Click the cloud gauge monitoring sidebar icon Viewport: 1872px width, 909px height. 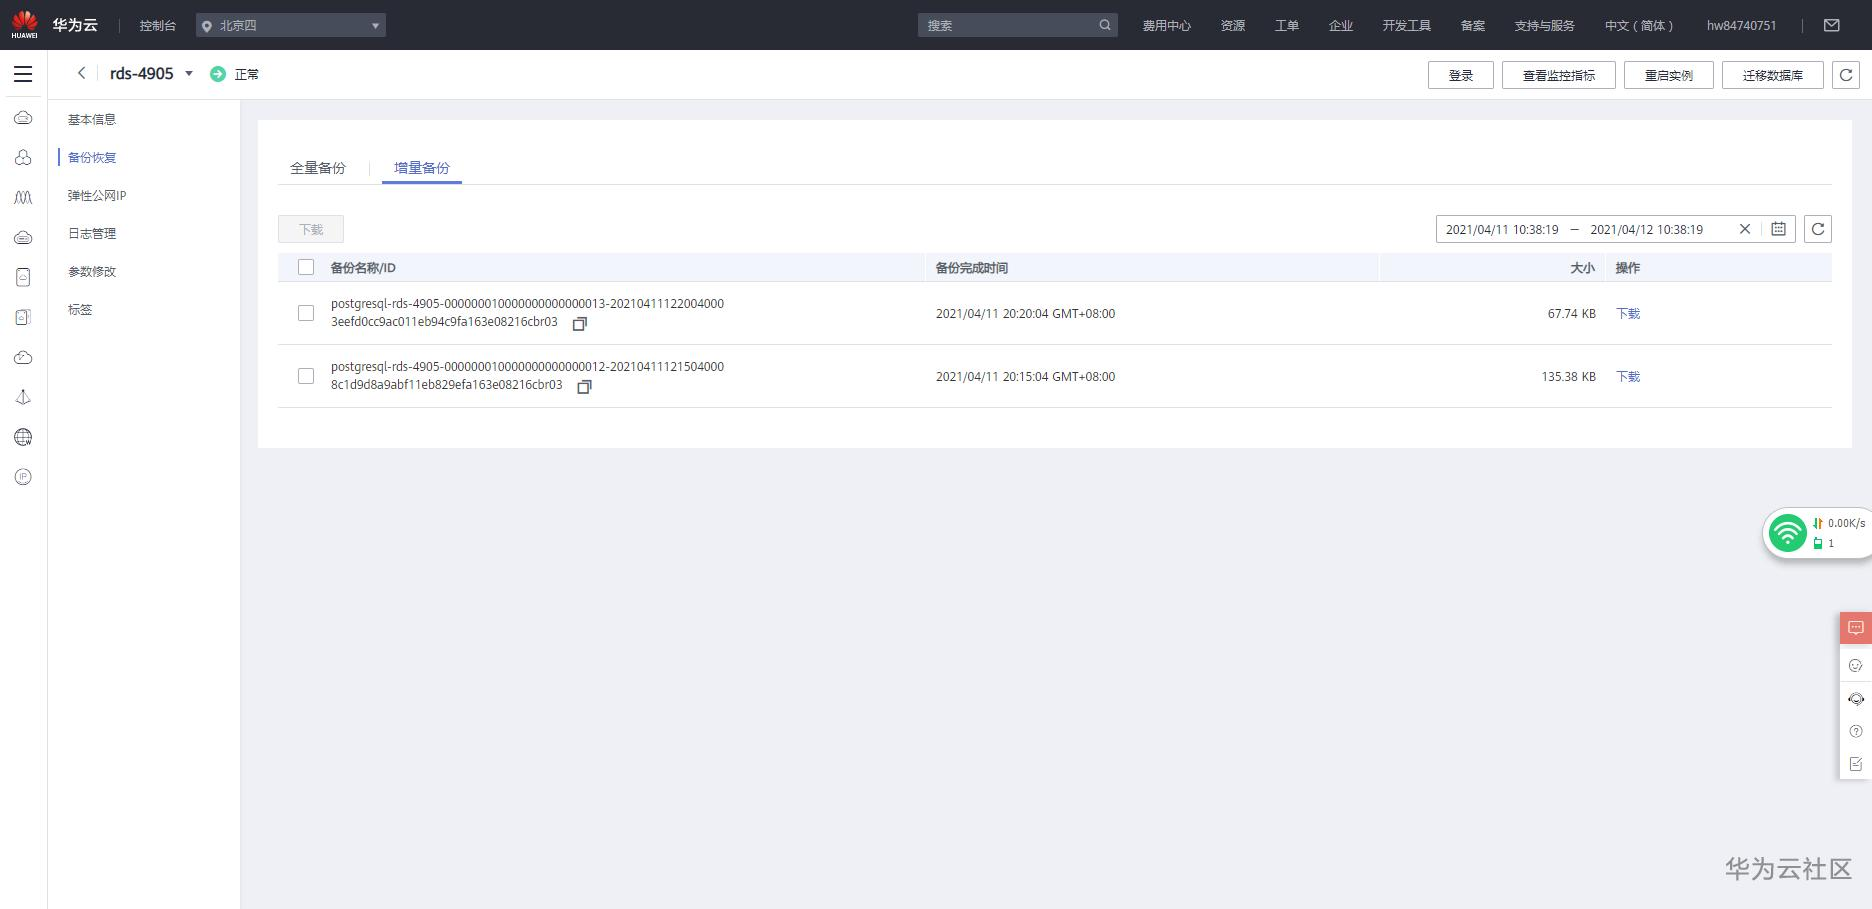[x=23, y=357]
